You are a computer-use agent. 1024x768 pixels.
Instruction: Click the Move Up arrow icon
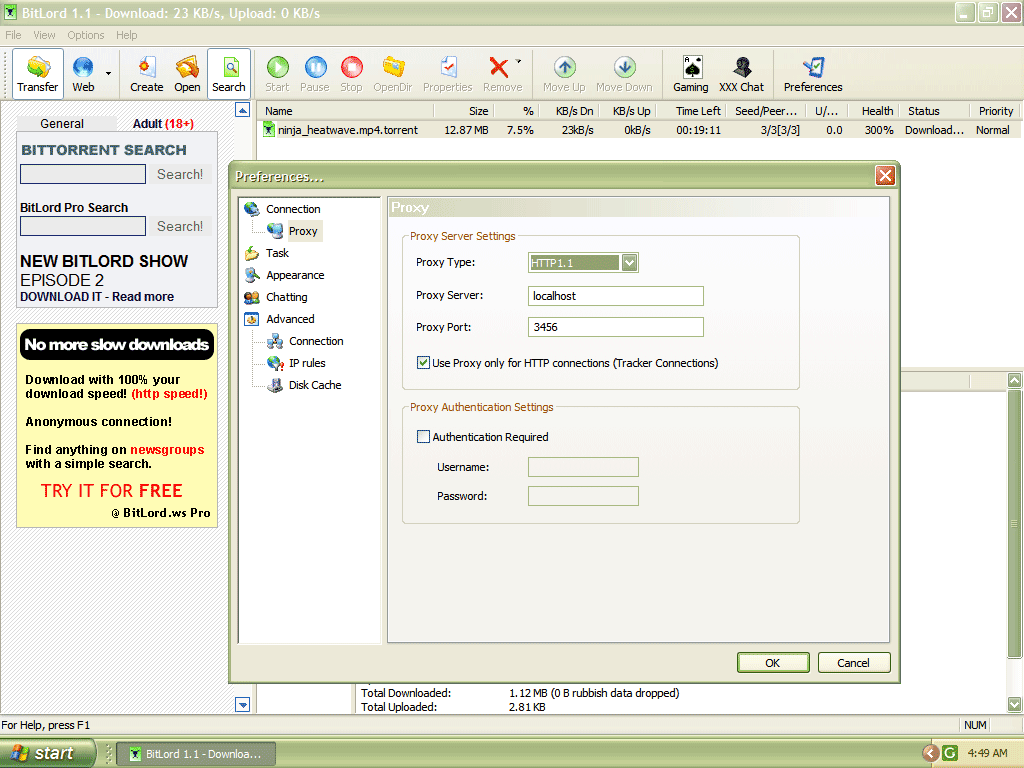pyautogui.click(x=564, y=74)
